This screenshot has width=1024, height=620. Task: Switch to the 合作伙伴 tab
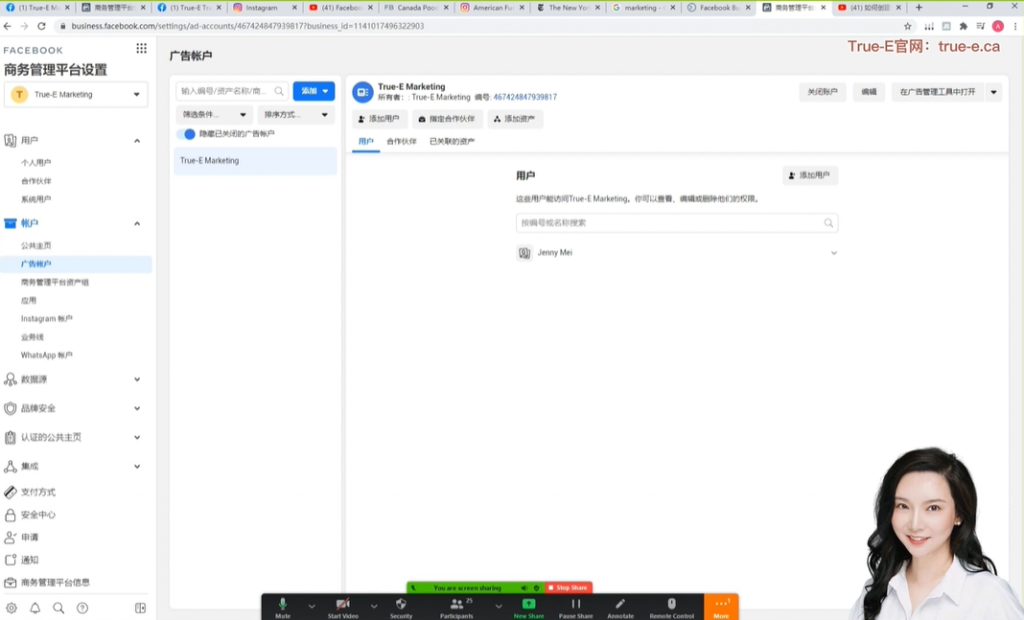tap(401, 142)
